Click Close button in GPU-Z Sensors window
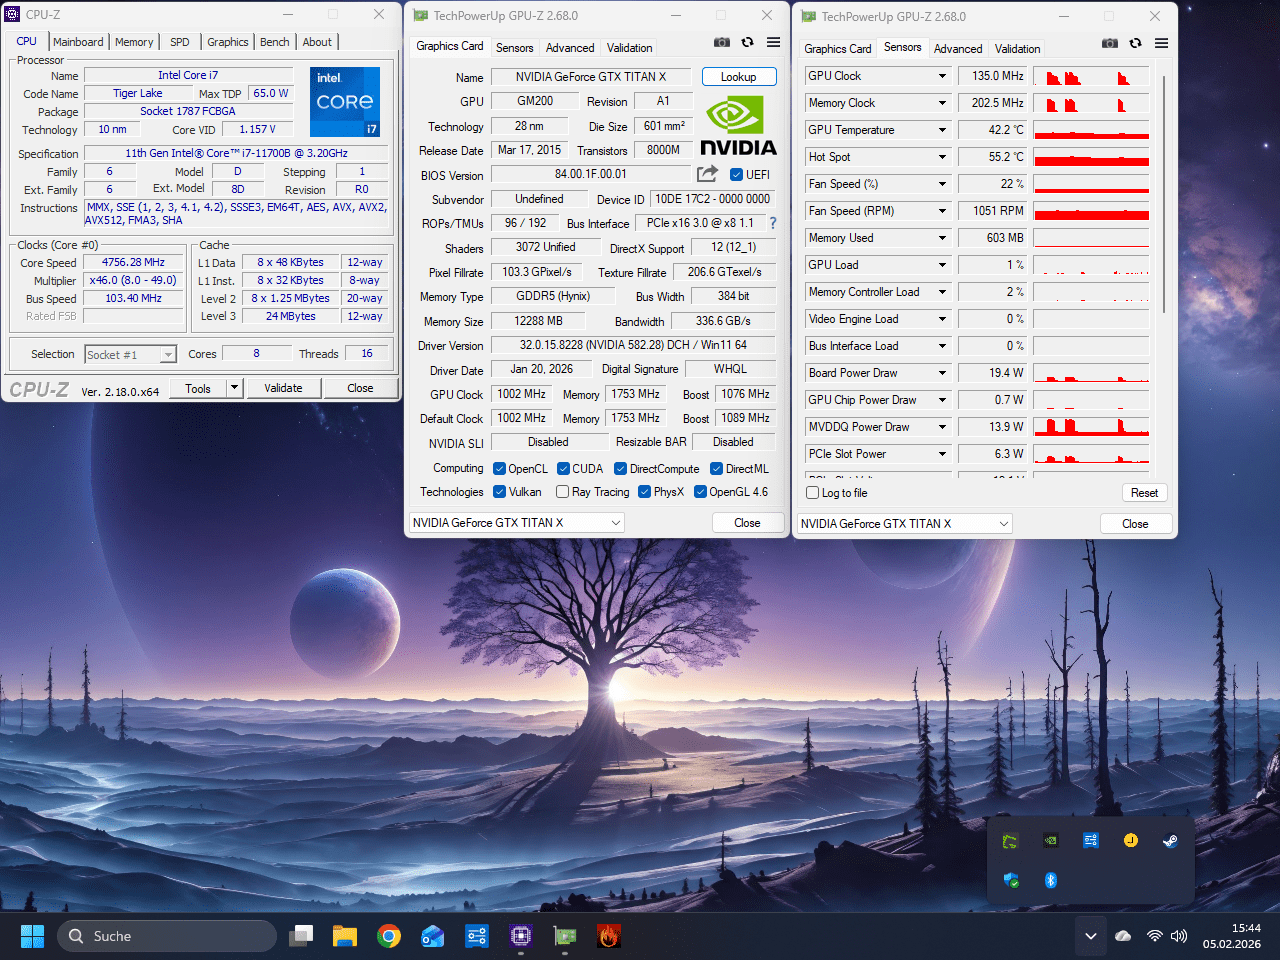Image resolution: width=1280 pixels, height=960 pixels. coord(1135,524)
